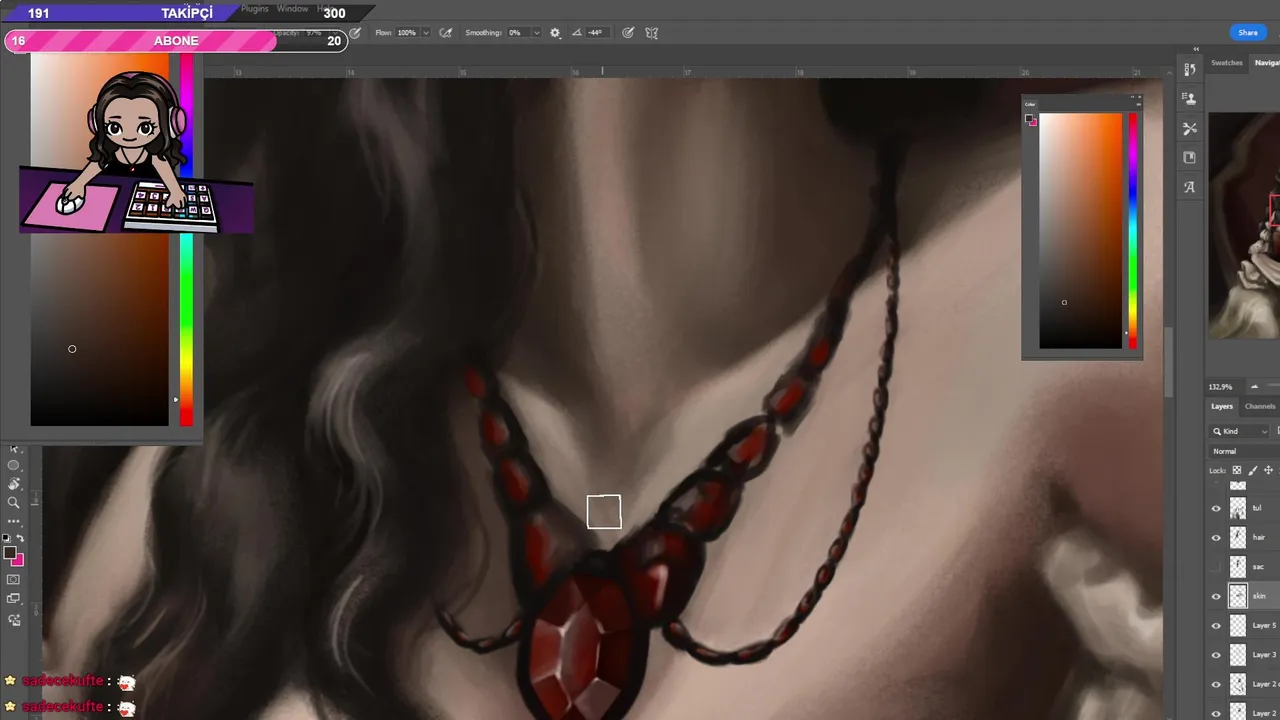Click pink background color swatch
The width and height of the screenshot is (1280, 720).
pyautogui.click(x=18, y=560)
